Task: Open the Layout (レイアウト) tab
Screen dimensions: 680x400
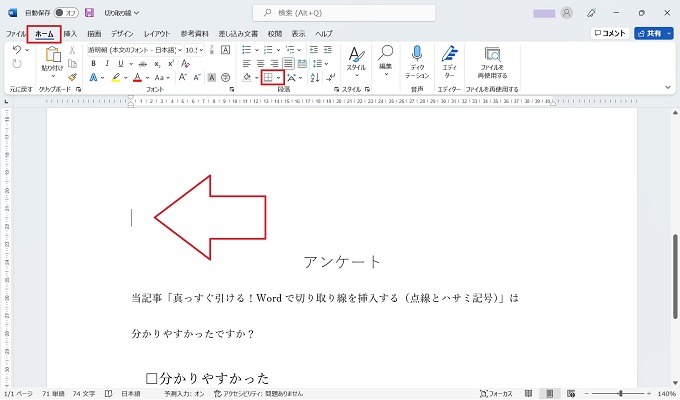Action: tap(157, 33)
